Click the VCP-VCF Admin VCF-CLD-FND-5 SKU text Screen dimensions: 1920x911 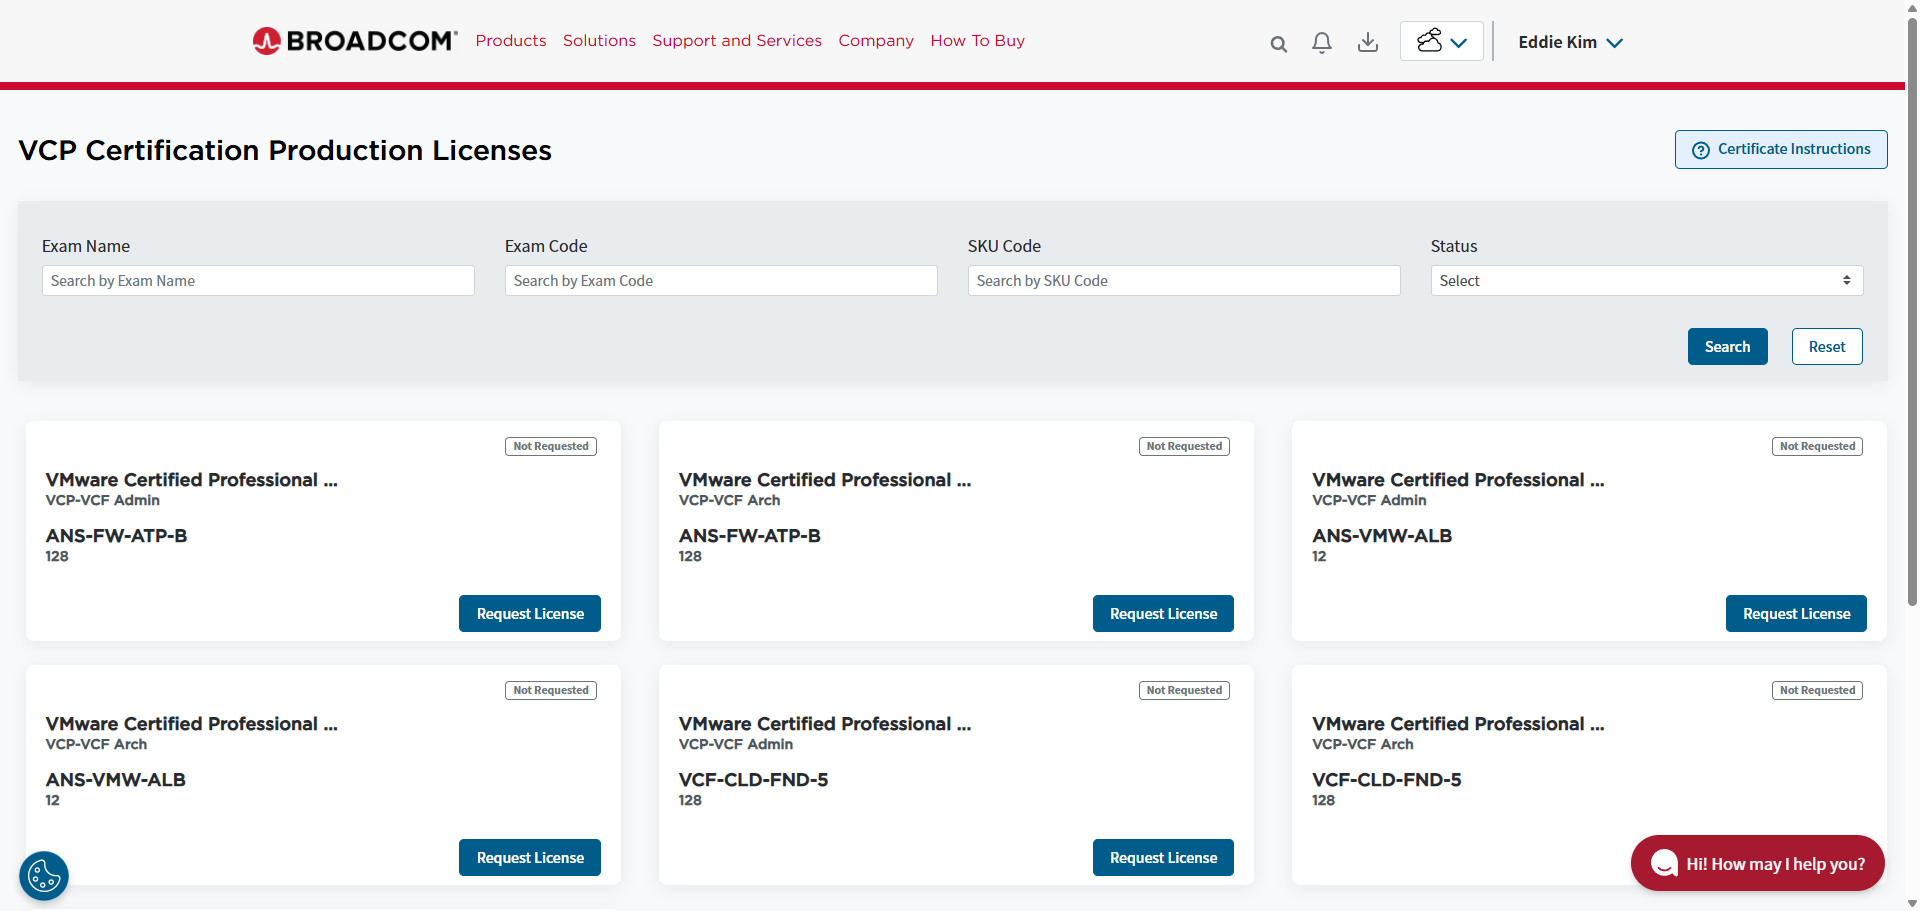coord(753,780)
